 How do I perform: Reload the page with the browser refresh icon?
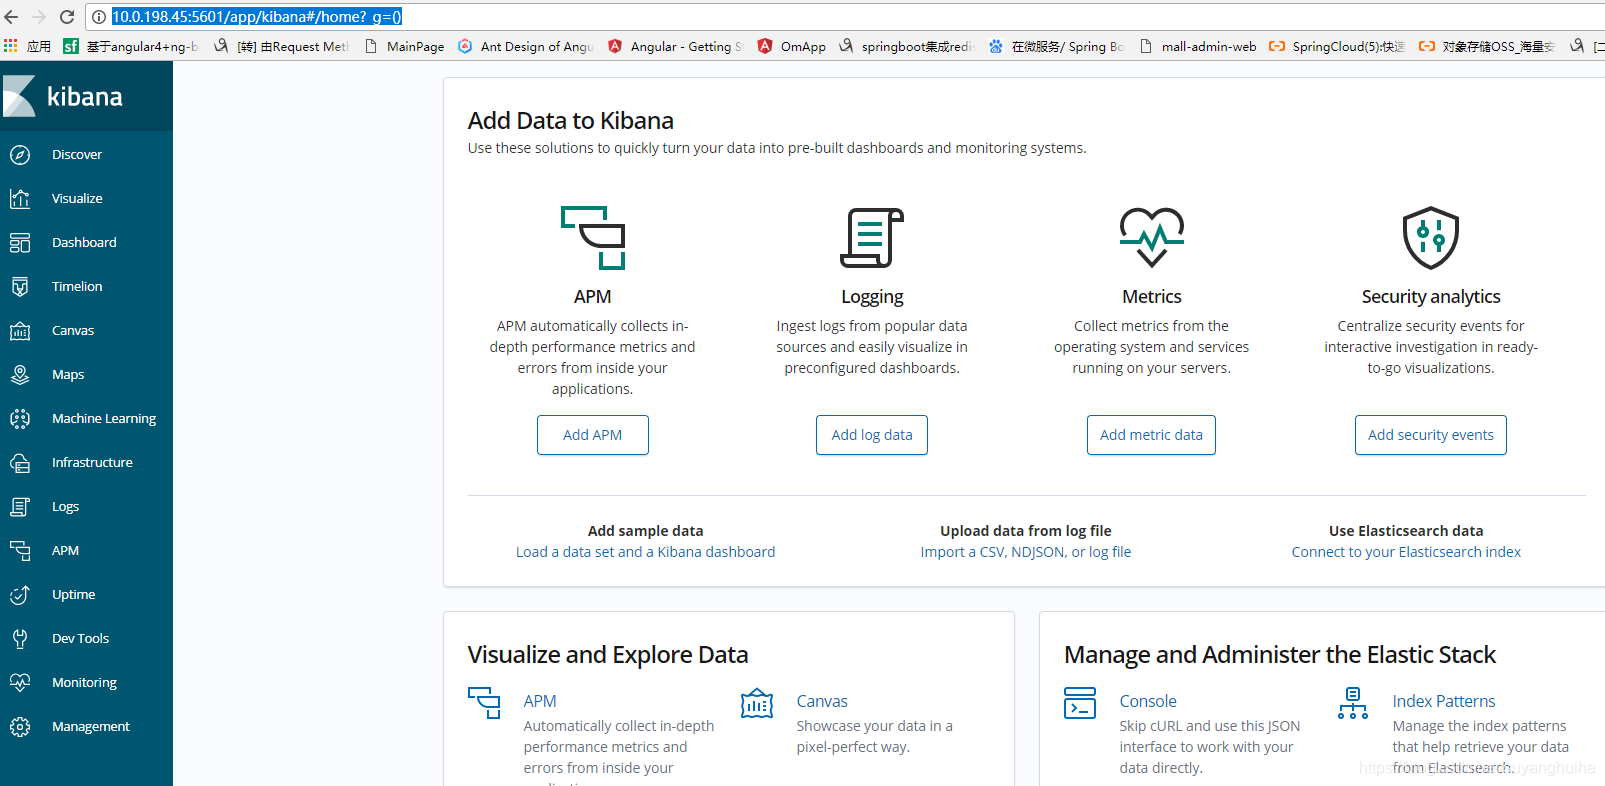(67, 17)
